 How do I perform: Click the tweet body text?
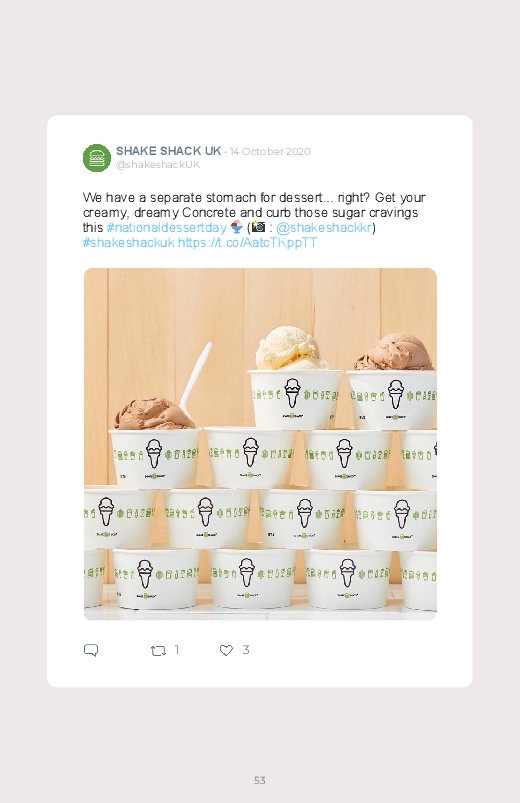[254, 220]
